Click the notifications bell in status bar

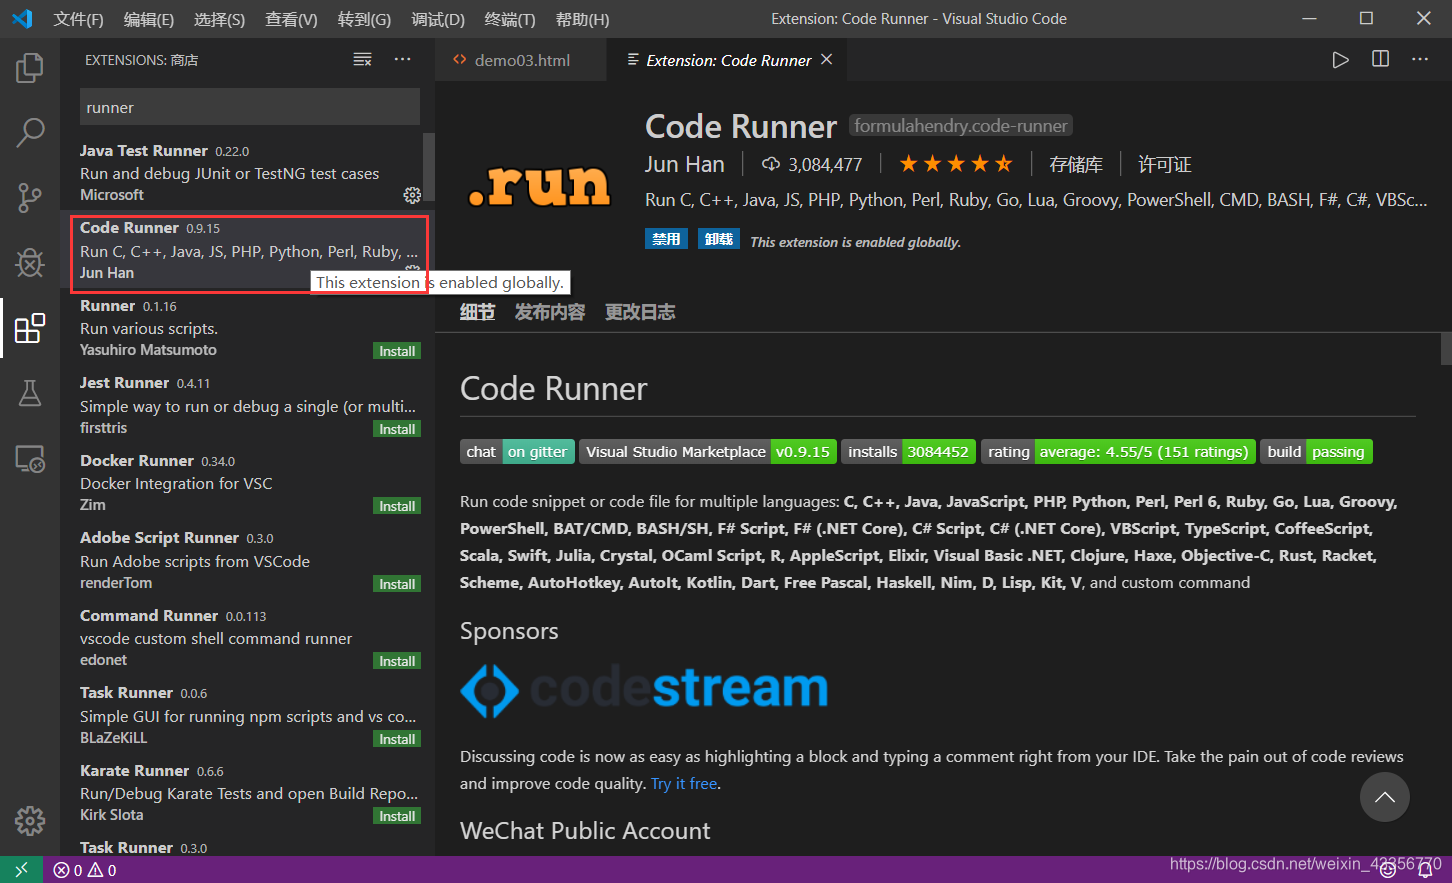[1426, 870]
